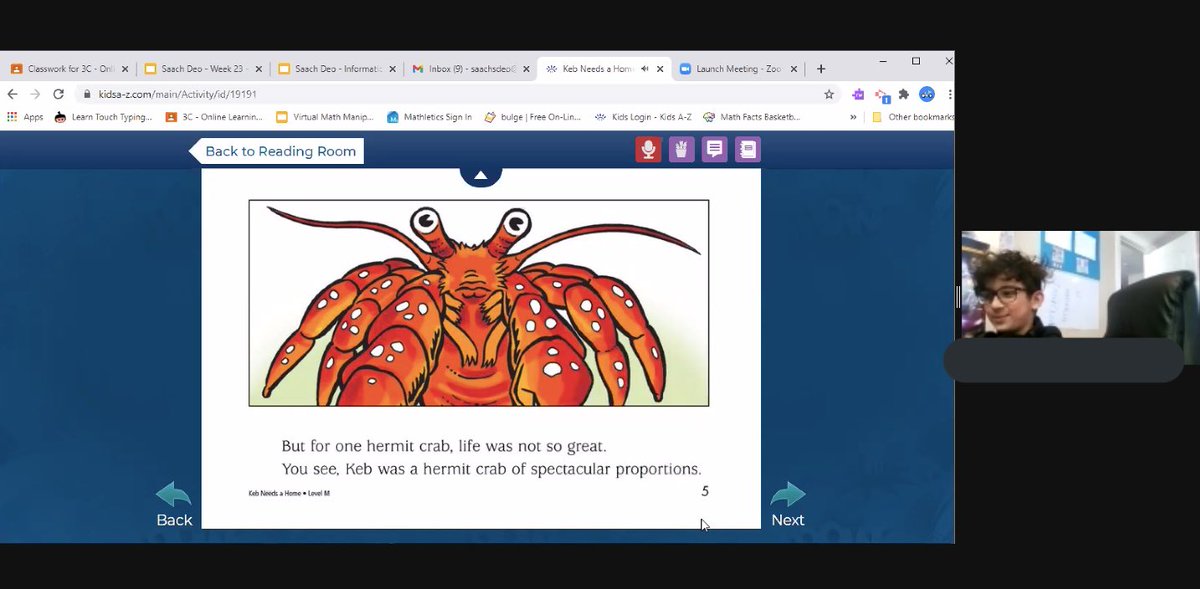Click Back to Reading Room
Image resolution: width=1200 pixels, height=589 pixels.
click(x=276, y=152)
